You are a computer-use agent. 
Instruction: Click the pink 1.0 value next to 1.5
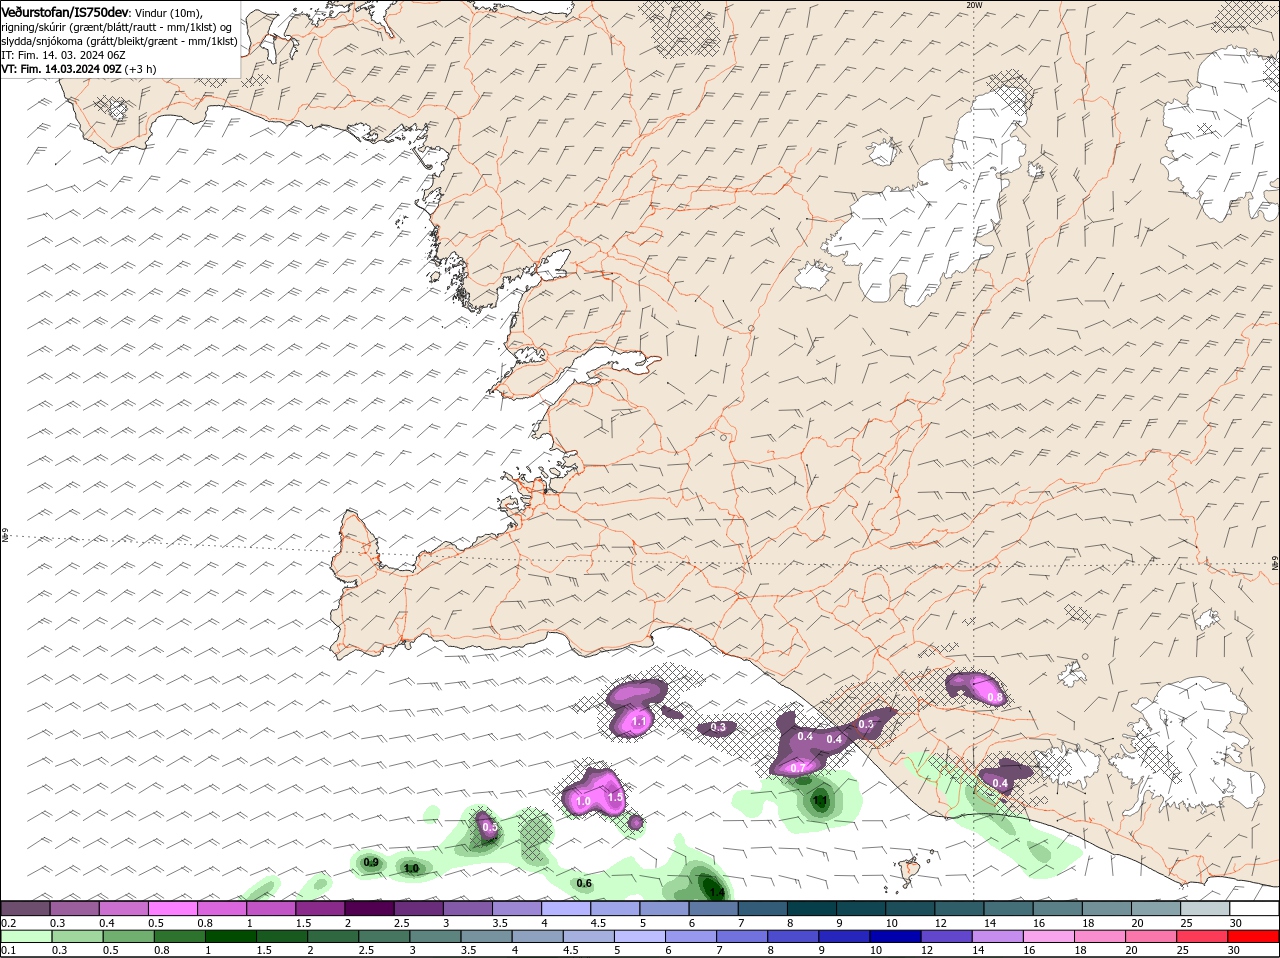584,801
